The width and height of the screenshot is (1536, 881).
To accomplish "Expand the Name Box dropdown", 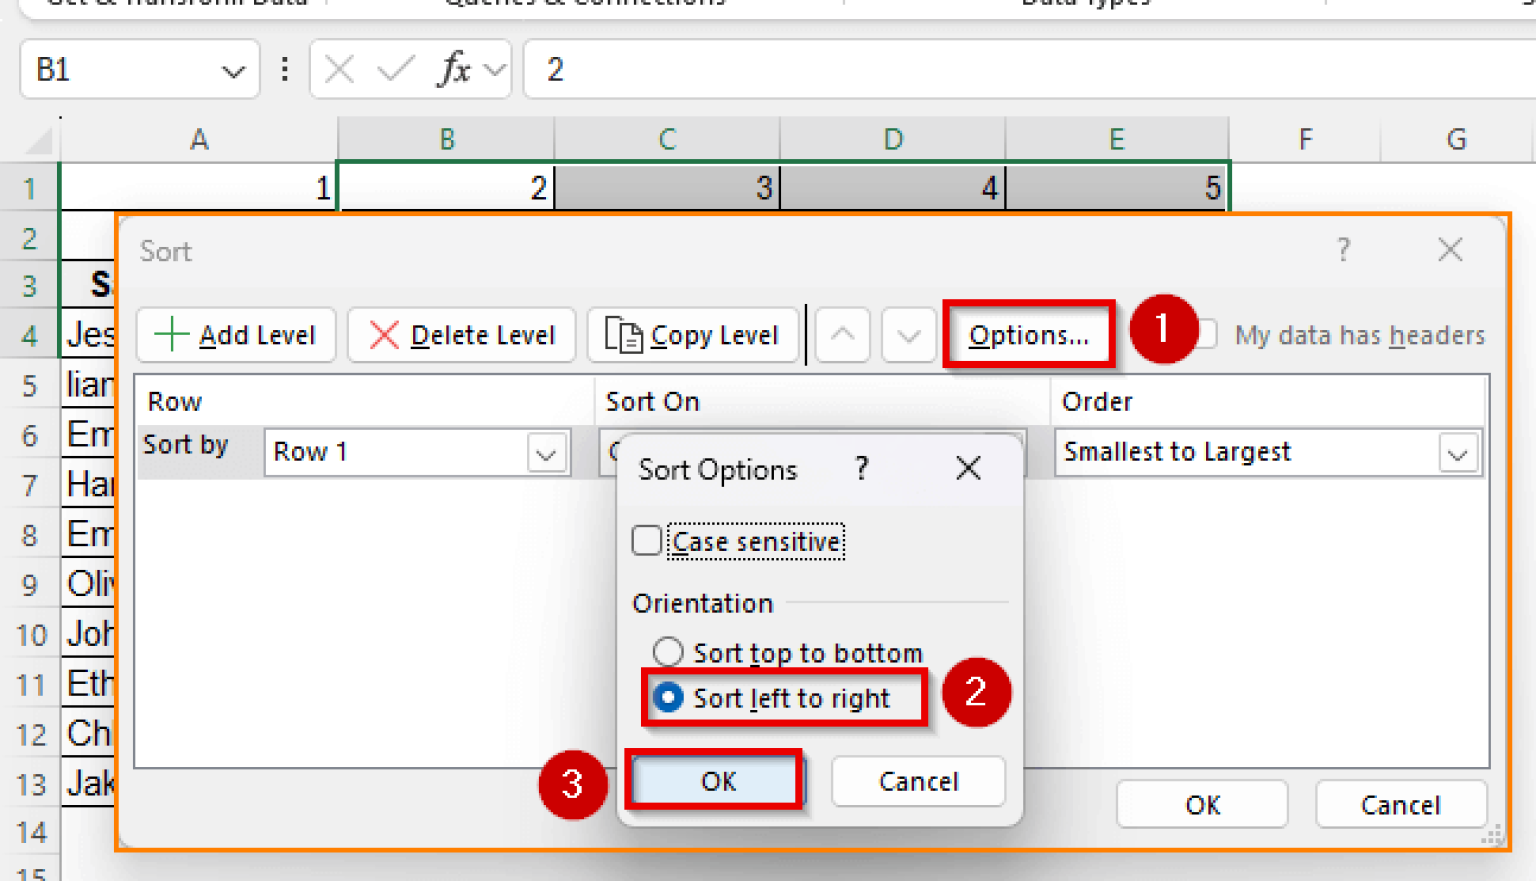I will [233, 71].
